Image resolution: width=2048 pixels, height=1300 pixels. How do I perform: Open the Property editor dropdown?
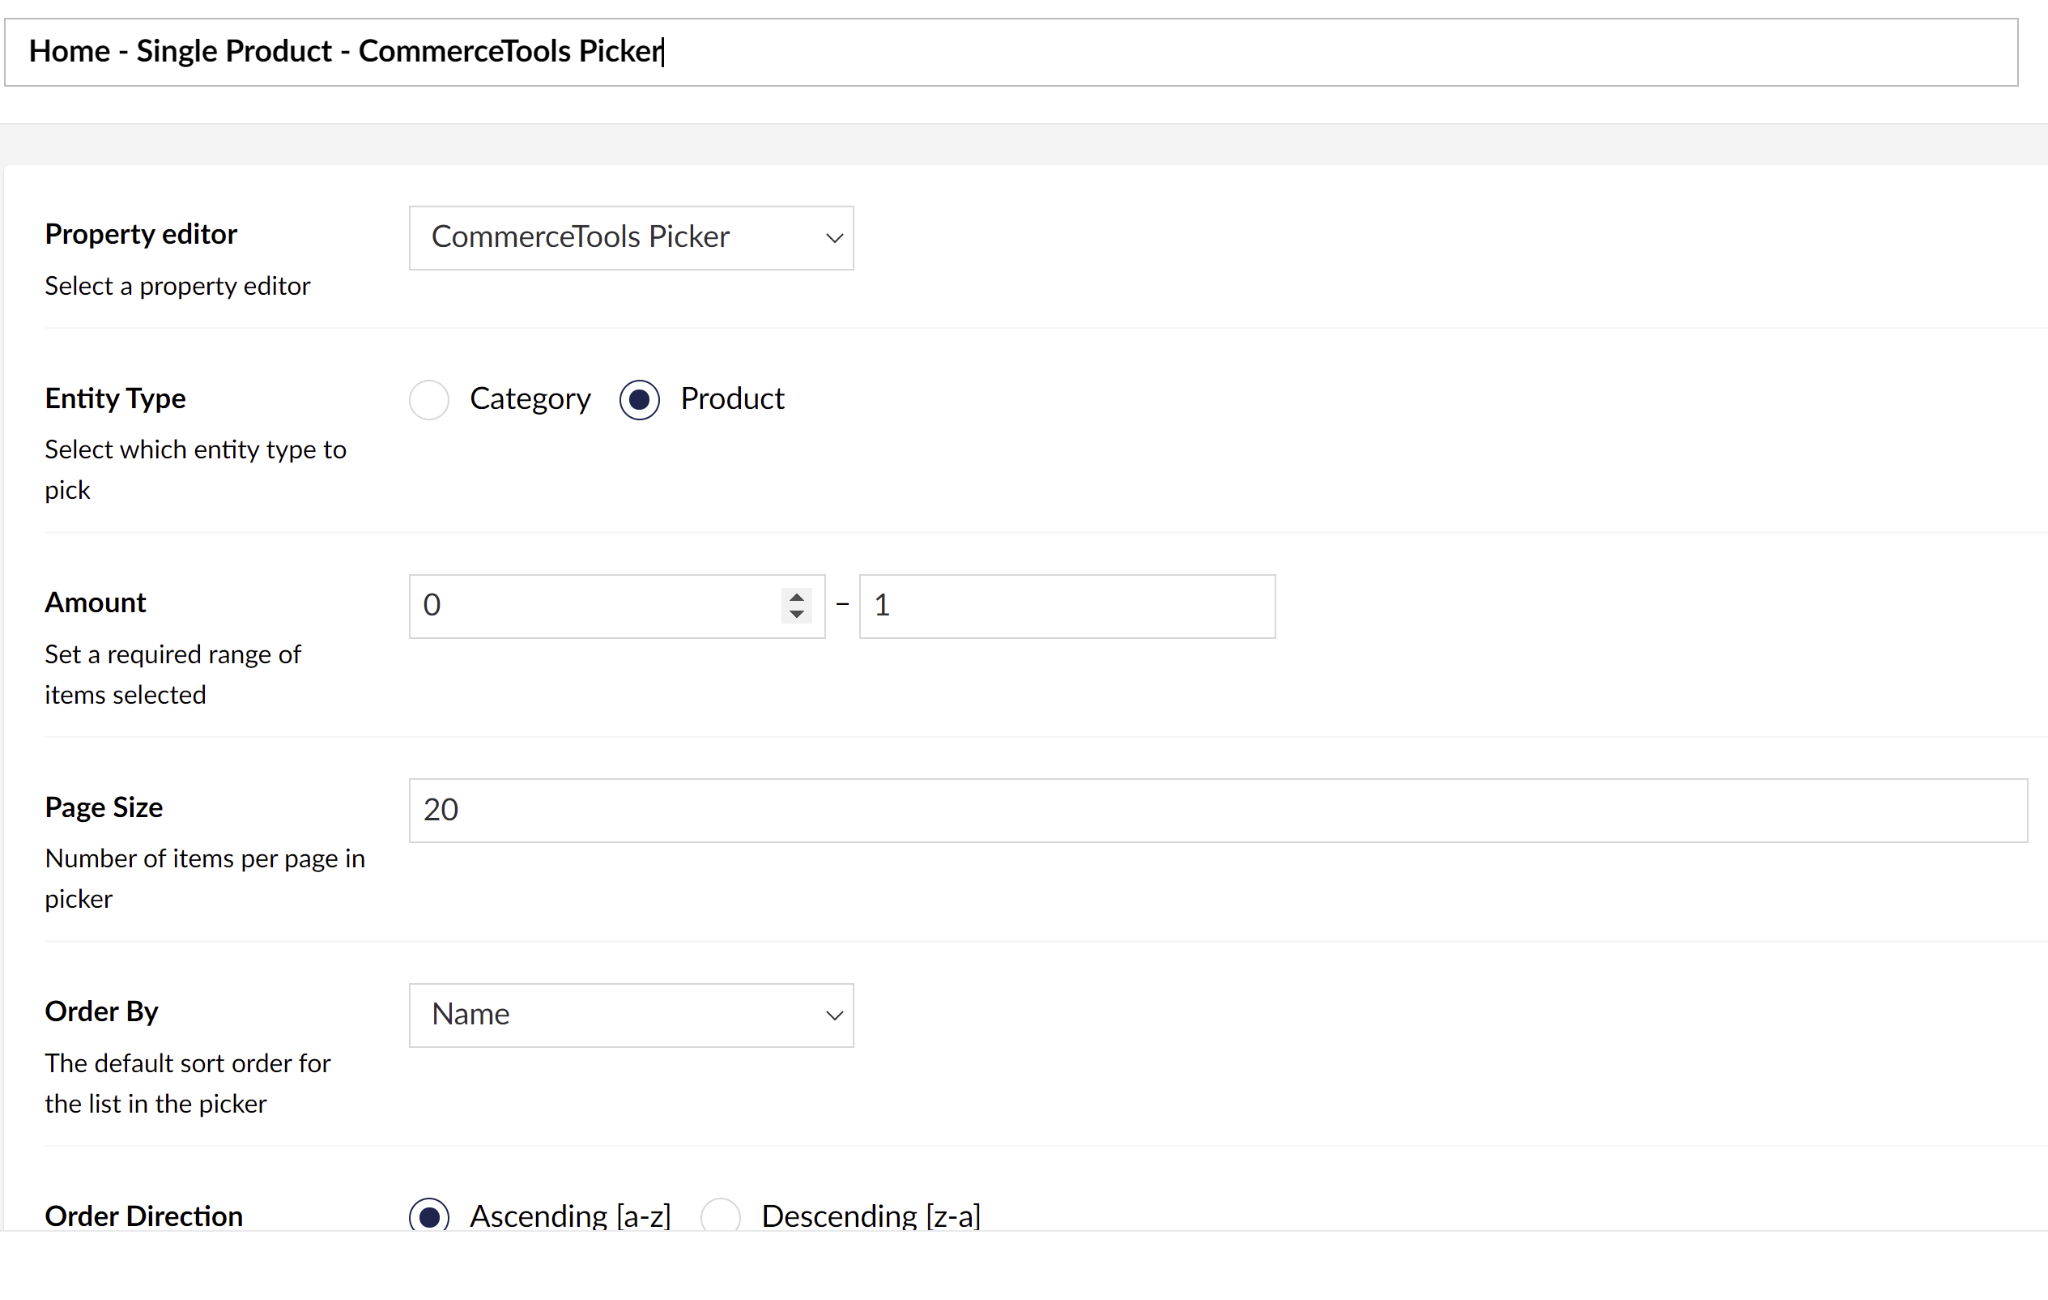(631, 238)
